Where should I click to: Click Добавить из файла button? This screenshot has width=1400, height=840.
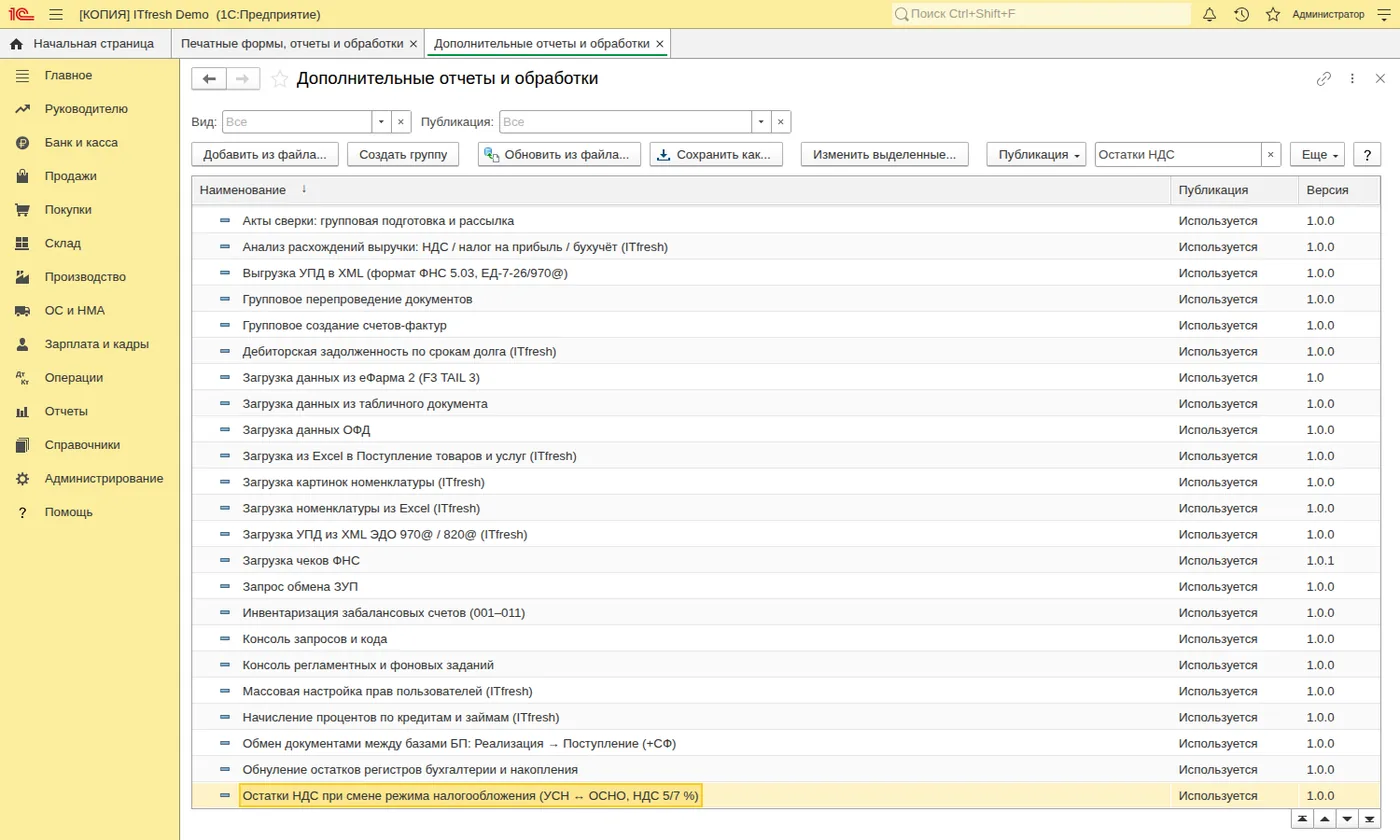(x=265, y=155)
